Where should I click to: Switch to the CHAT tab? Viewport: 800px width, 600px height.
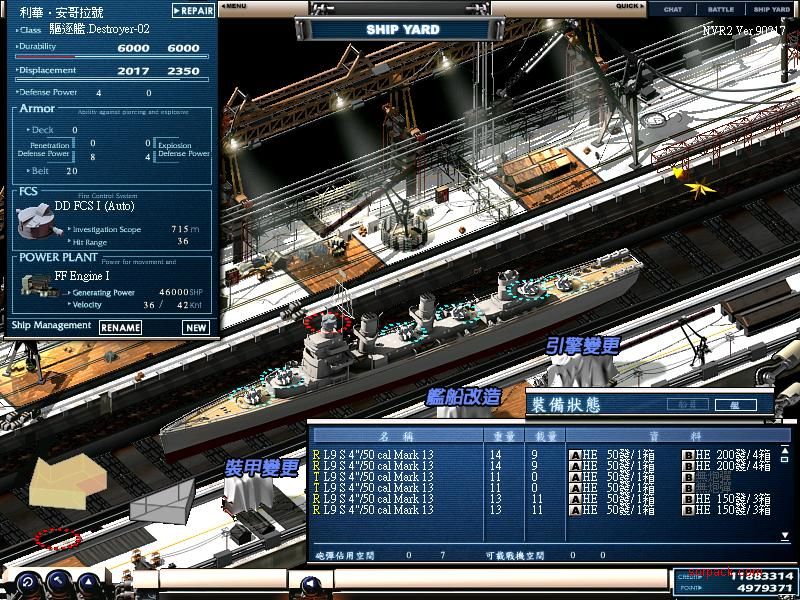(673, 9)
